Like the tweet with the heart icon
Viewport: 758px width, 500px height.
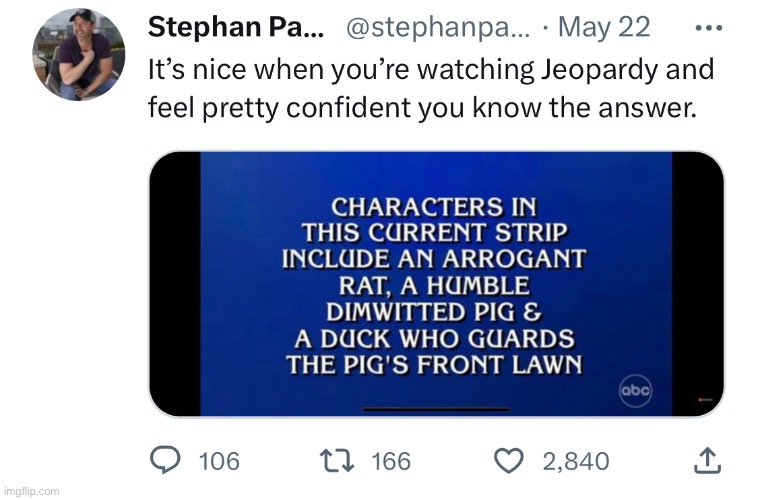(509, 460)
